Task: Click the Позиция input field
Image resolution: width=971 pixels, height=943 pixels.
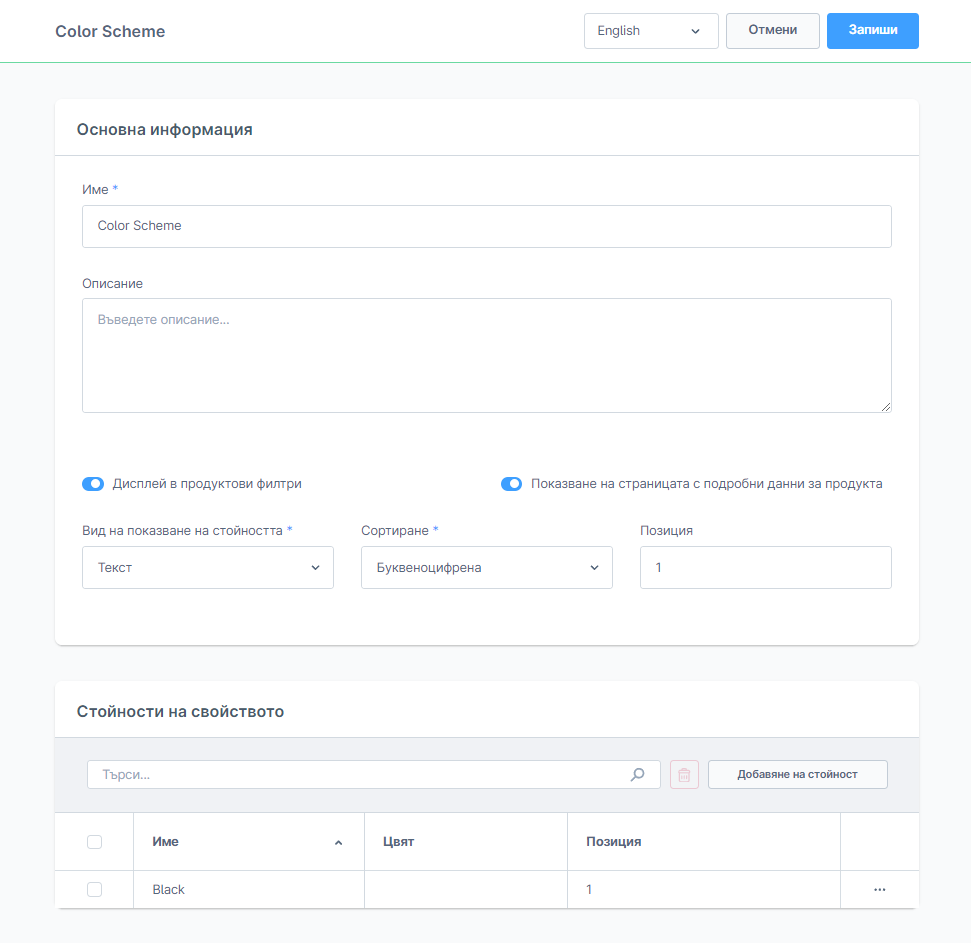Action: [x=765, y=567]
